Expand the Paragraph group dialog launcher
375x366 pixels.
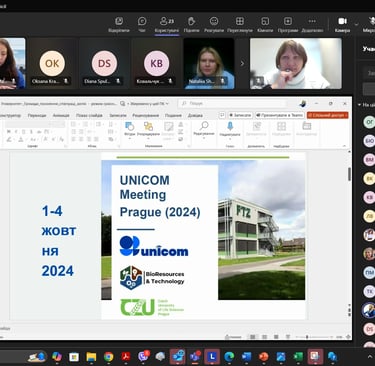click(119, 146)
